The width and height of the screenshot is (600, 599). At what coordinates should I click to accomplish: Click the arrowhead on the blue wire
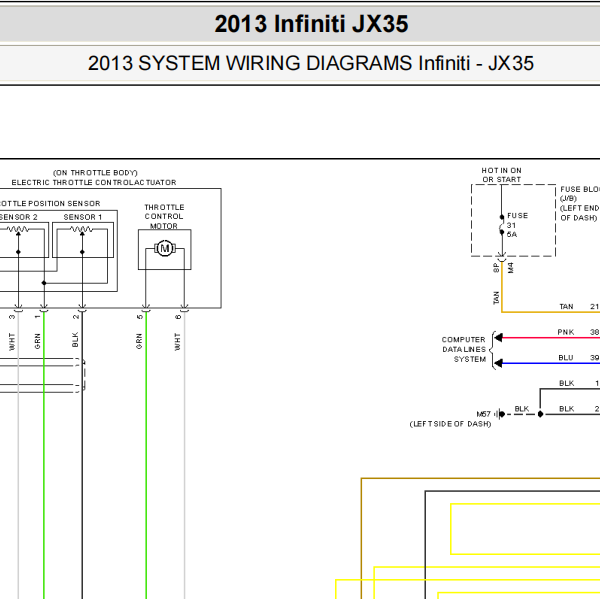click(x=498, y=363)
